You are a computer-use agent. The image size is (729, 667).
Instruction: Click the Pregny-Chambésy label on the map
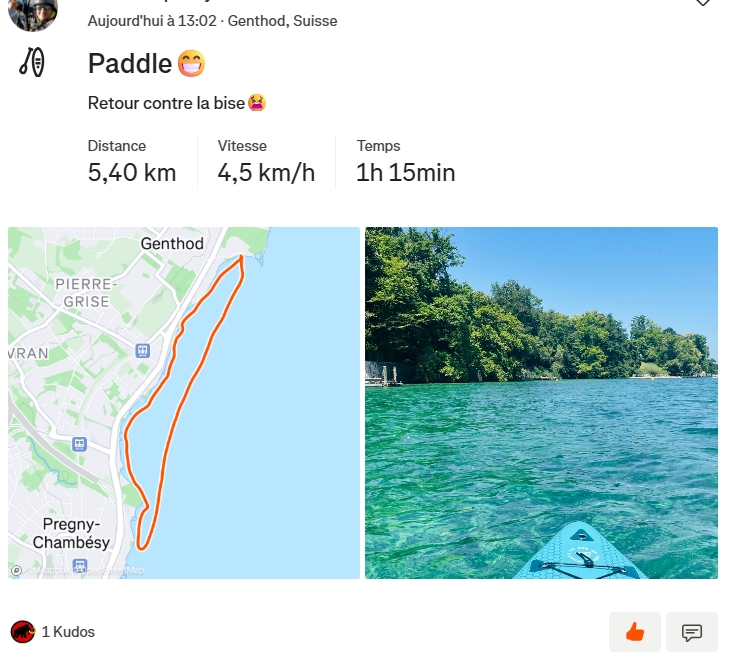click(x=70, y=533)
